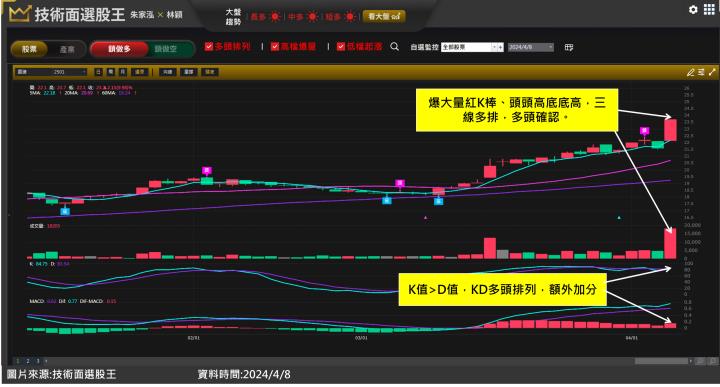Click the blue signal marker under the mid-chart low

(387, 200)
